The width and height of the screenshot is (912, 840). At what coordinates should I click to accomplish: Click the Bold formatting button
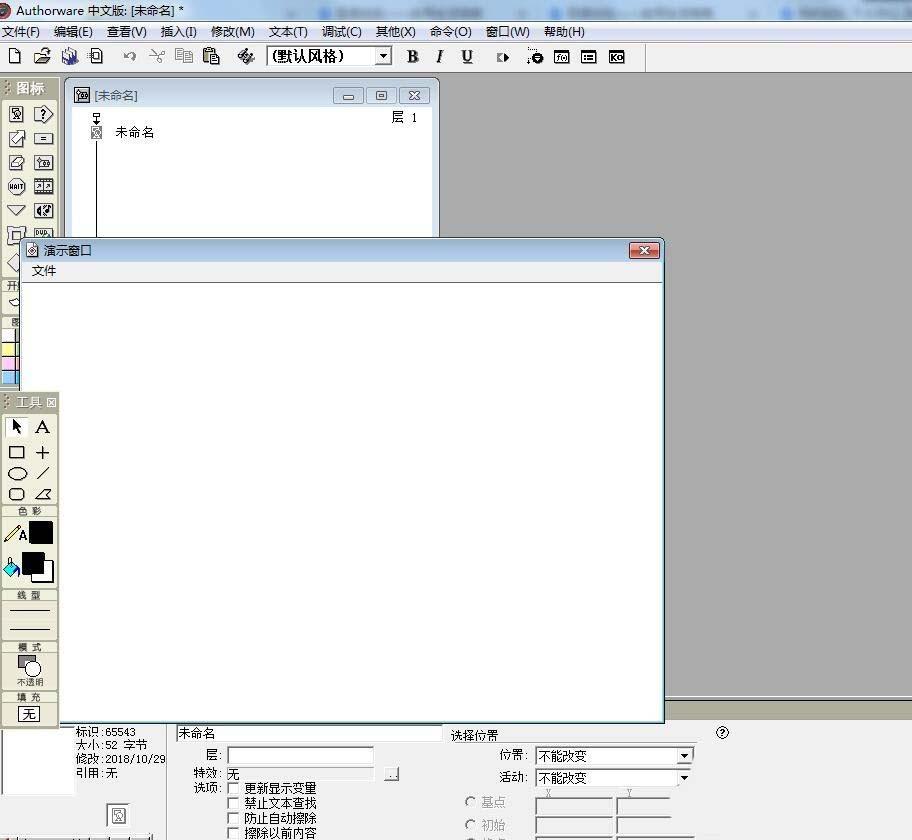pyautogui.click(x=412, y=57)
